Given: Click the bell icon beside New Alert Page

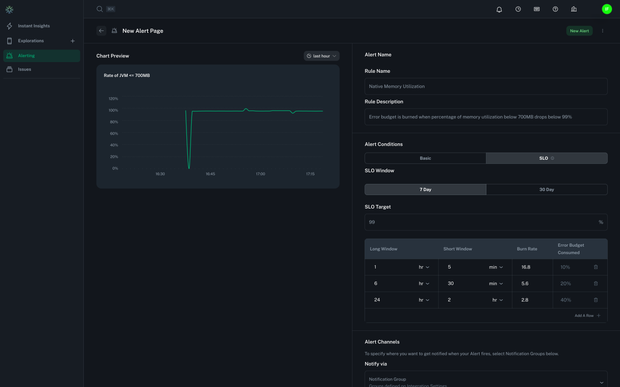Looking at the screenshot, I should (114, 31).
